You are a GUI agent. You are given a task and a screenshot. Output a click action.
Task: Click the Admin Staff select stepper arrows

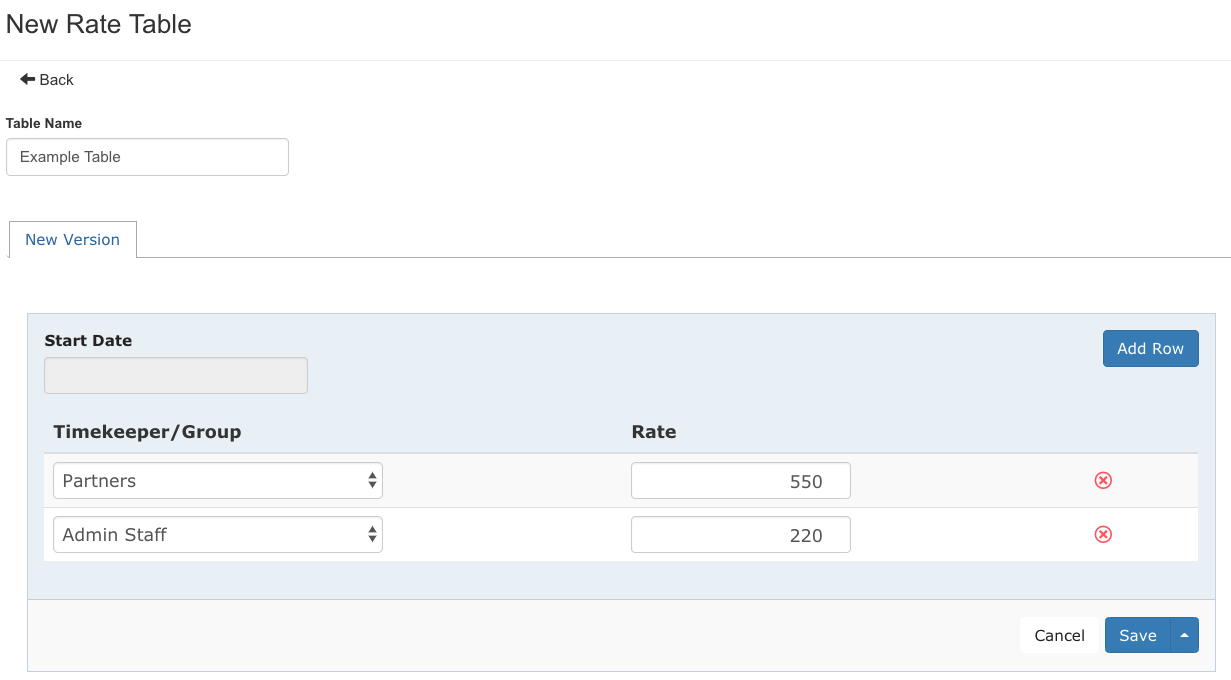tap(373, 534)
